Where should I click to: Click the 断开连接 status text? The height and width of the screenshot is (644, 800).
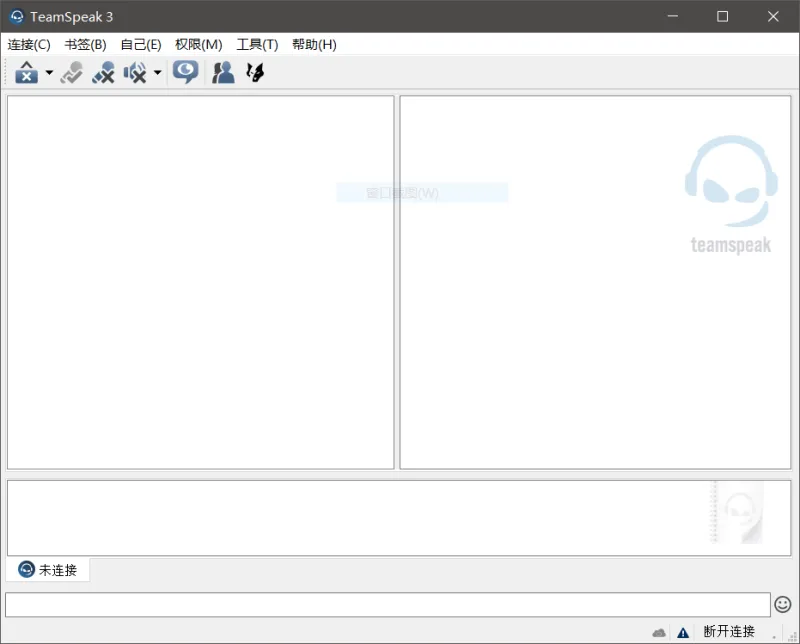pos(729,632)
